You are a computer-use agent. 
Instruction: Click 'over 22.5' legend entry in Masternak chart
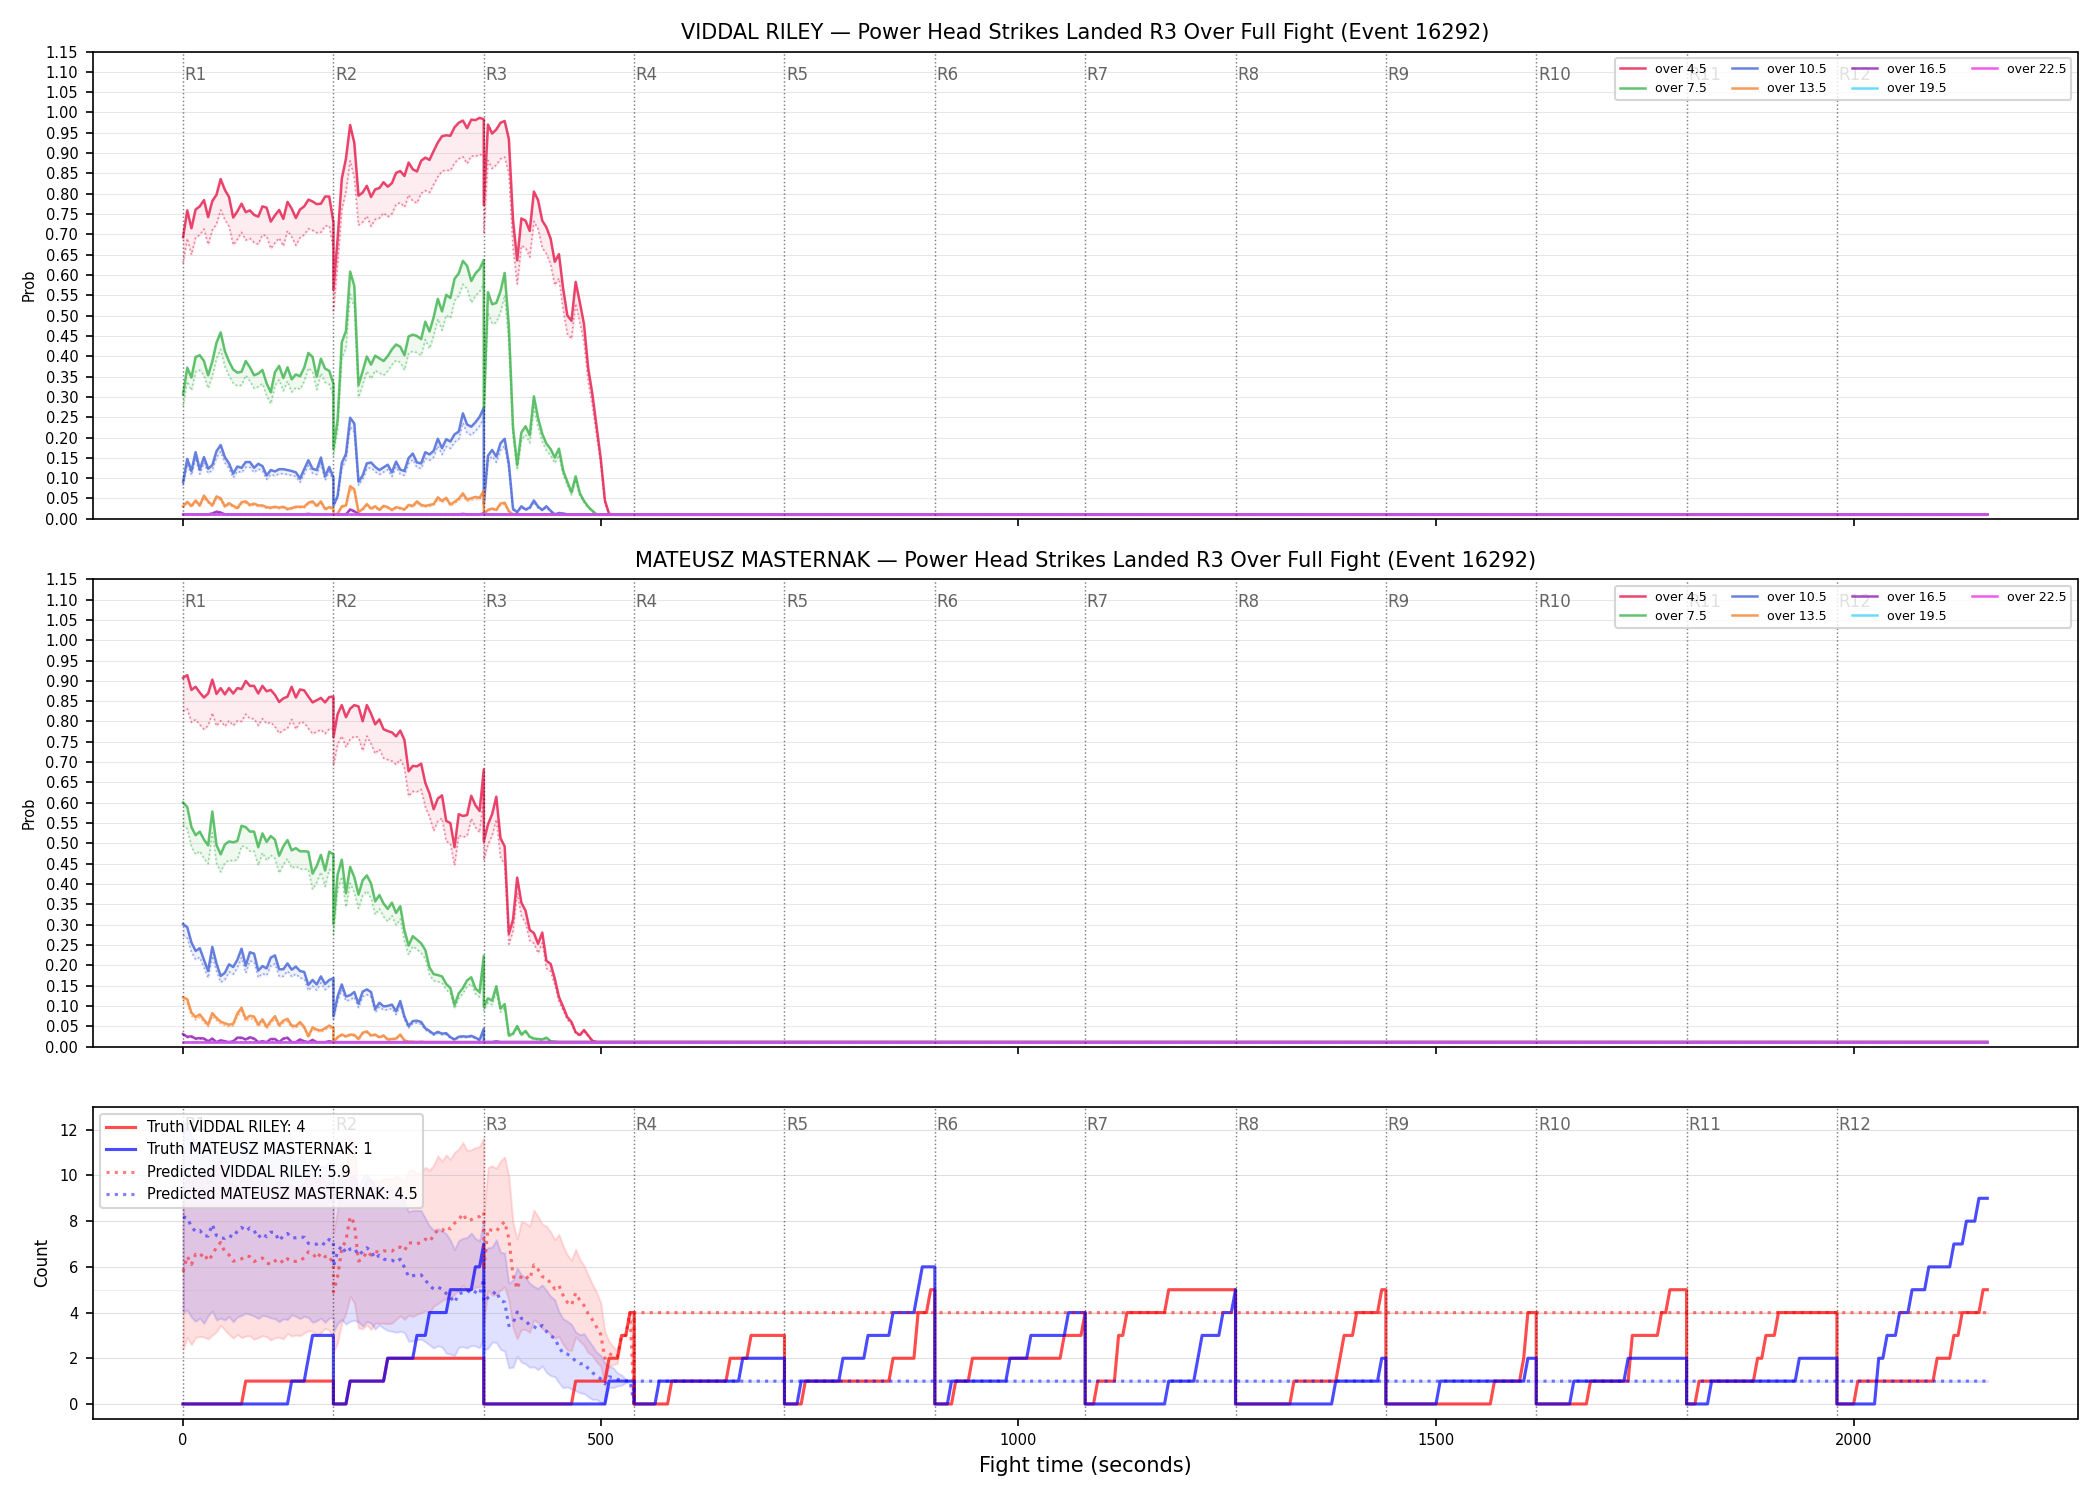[x=2019, y=597]
